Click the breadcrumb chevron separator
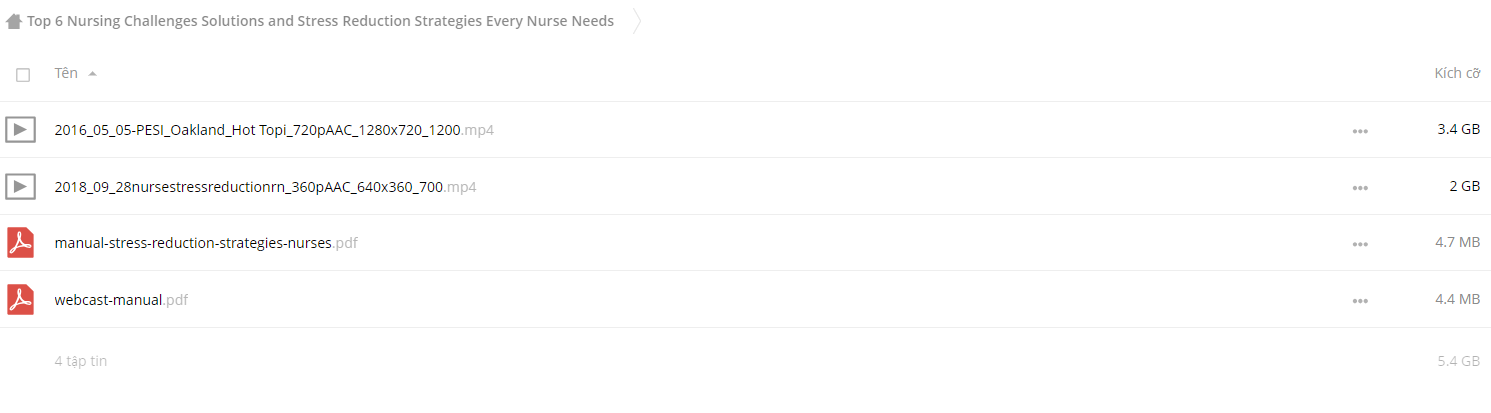The height and width of the screenshot is (413, 1491). pos(638,21)
